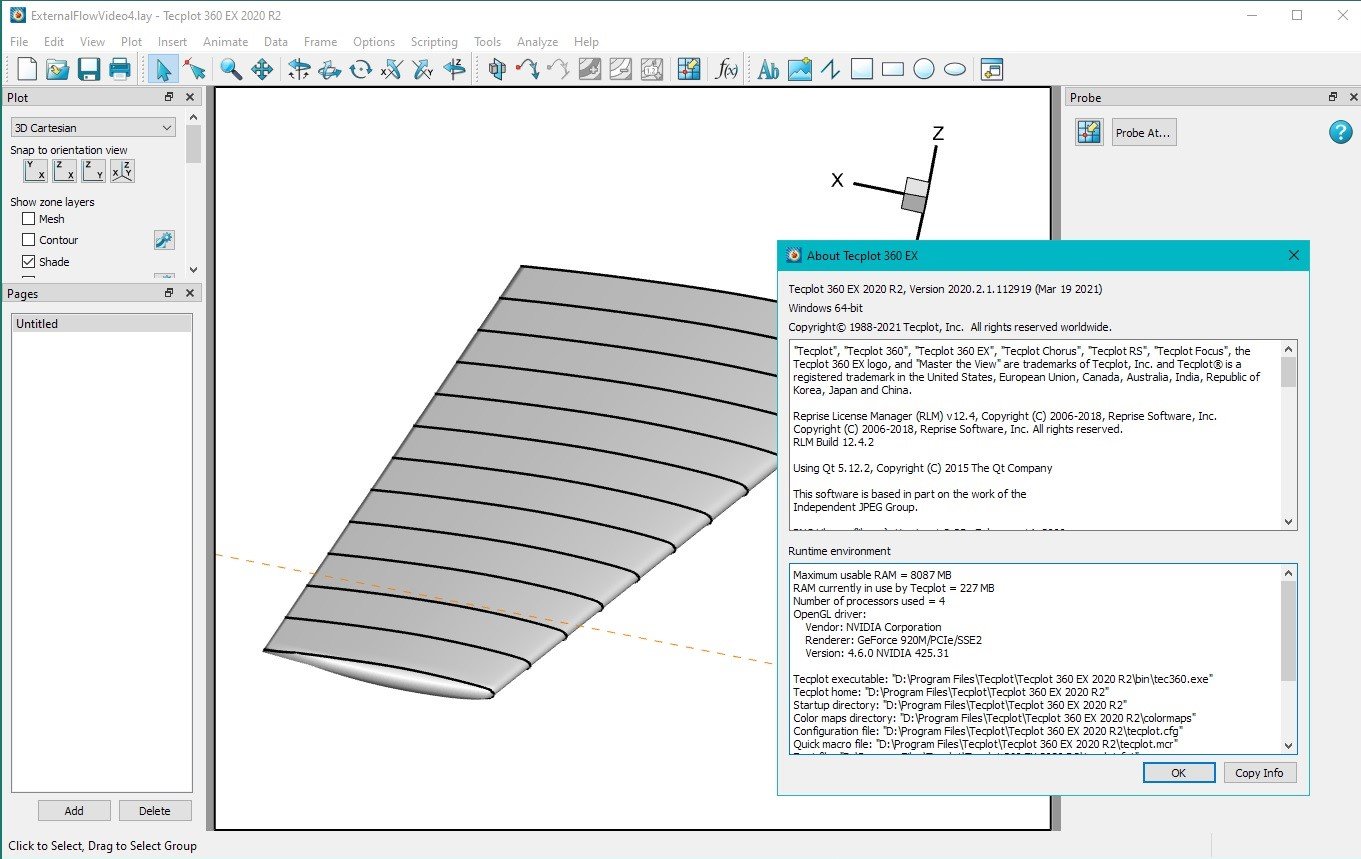Select the Add Streamtrace tool
The image size is (1361, 859).
[x=528, y=69]
